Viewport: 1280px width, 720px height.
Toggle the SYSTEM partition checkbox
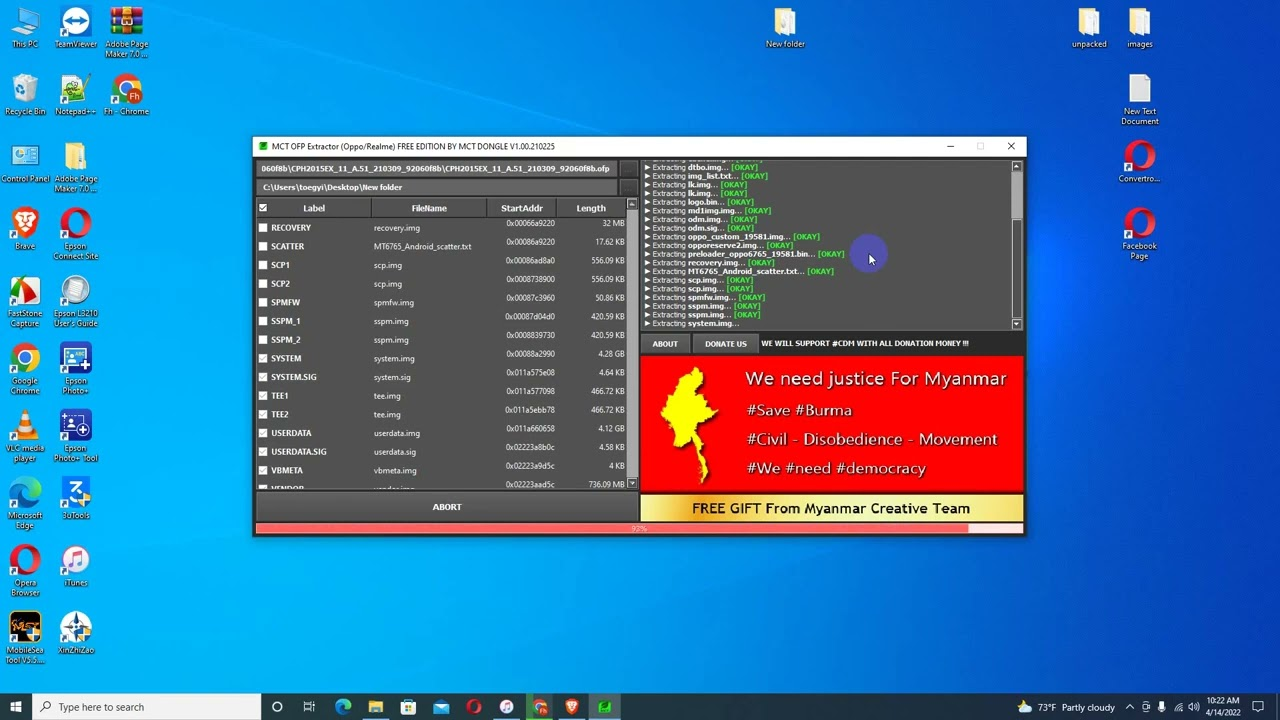pos(263,358)
